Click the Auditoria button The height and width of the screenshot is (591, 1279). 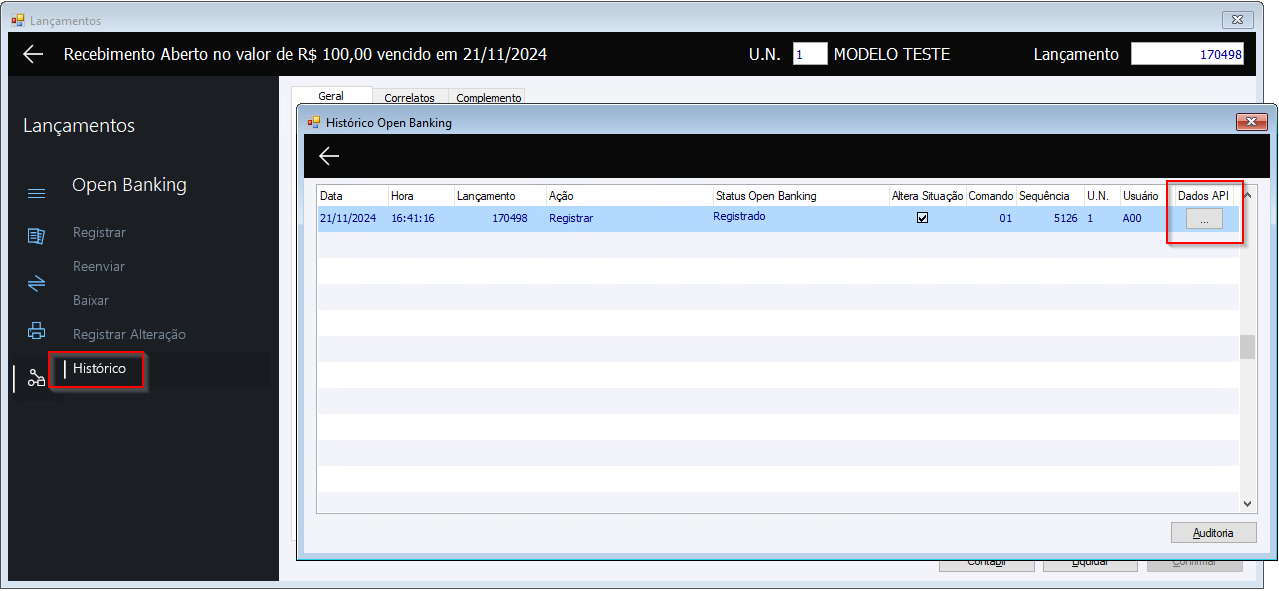(x=1213, y=533)
